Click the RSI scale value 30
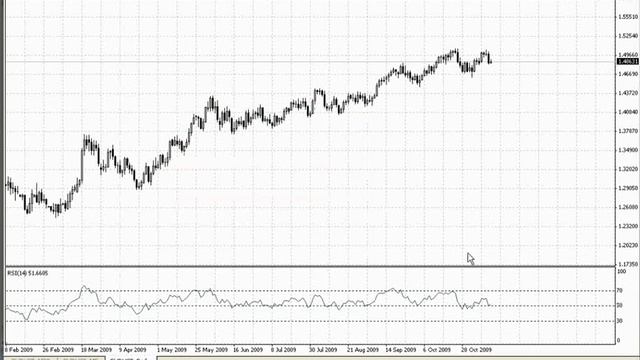This screenshot has height=360, width=640. pos(620,321)
